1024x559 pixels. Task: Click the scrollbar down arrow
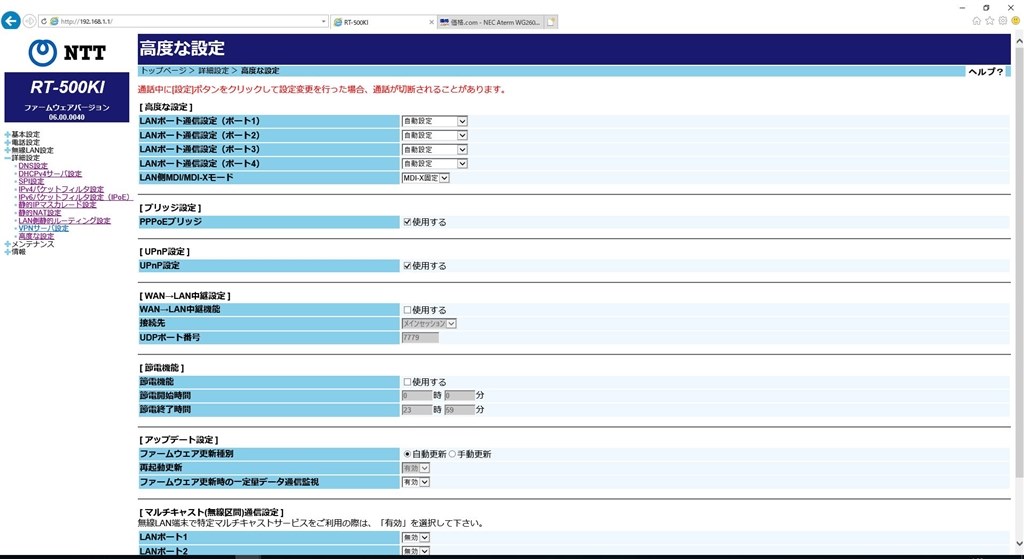tap(1018, 543)
